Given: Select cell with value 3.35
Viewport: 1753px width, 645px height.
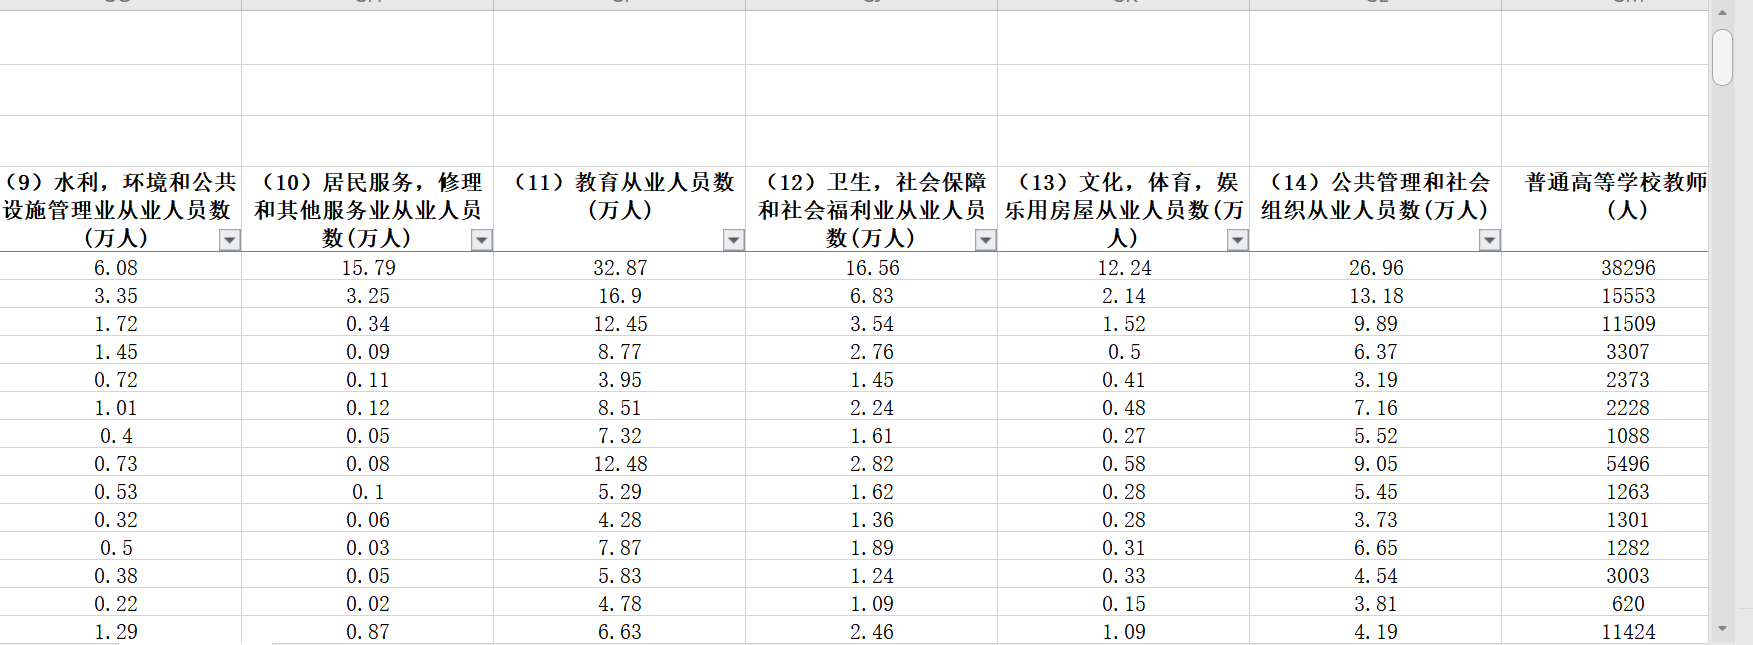Looking at the screenshot, I should tap(120, 296).
